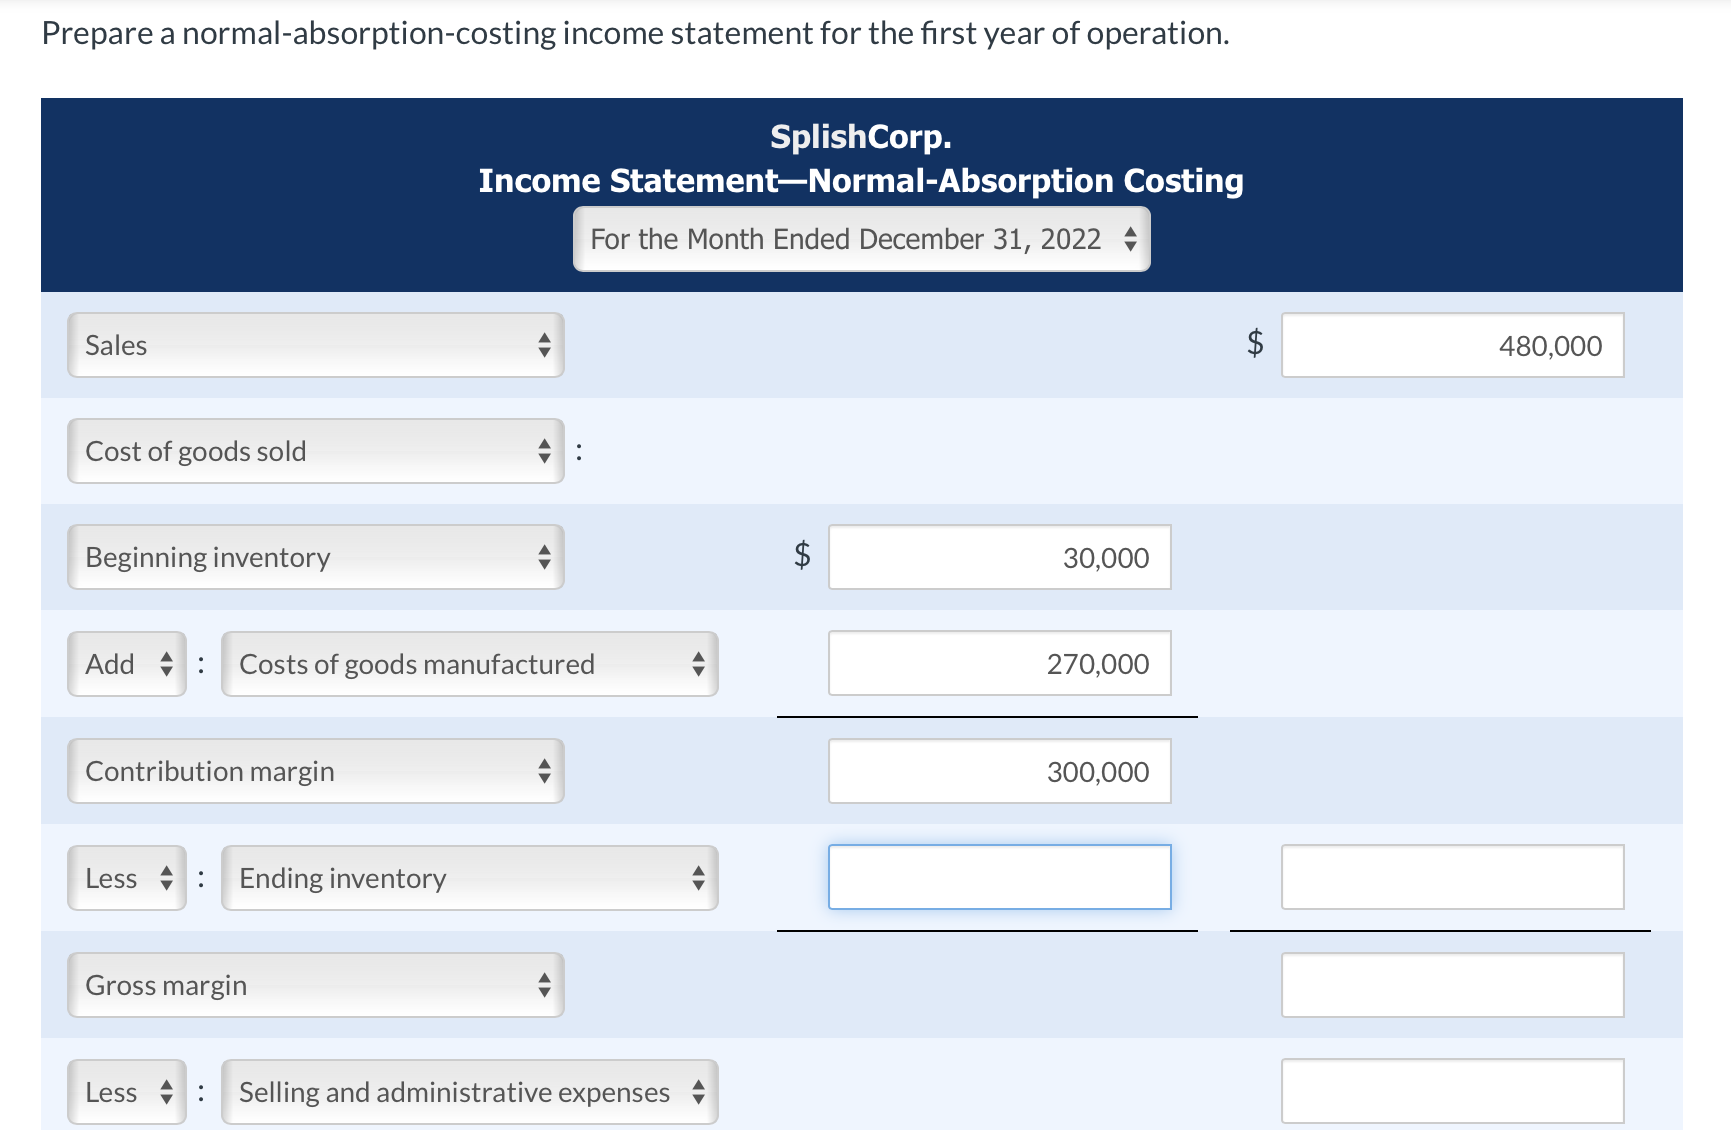Click the empty cost of goods sold total field
The width and height of the screenshot is (1731, 1130).
coord(1452,877)
